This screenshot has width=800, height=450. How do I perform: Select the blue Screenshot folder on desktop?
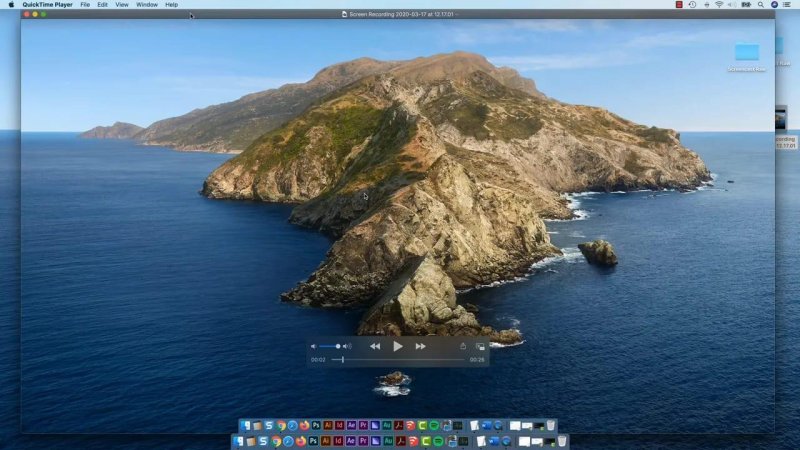click(x=747, y=52)
